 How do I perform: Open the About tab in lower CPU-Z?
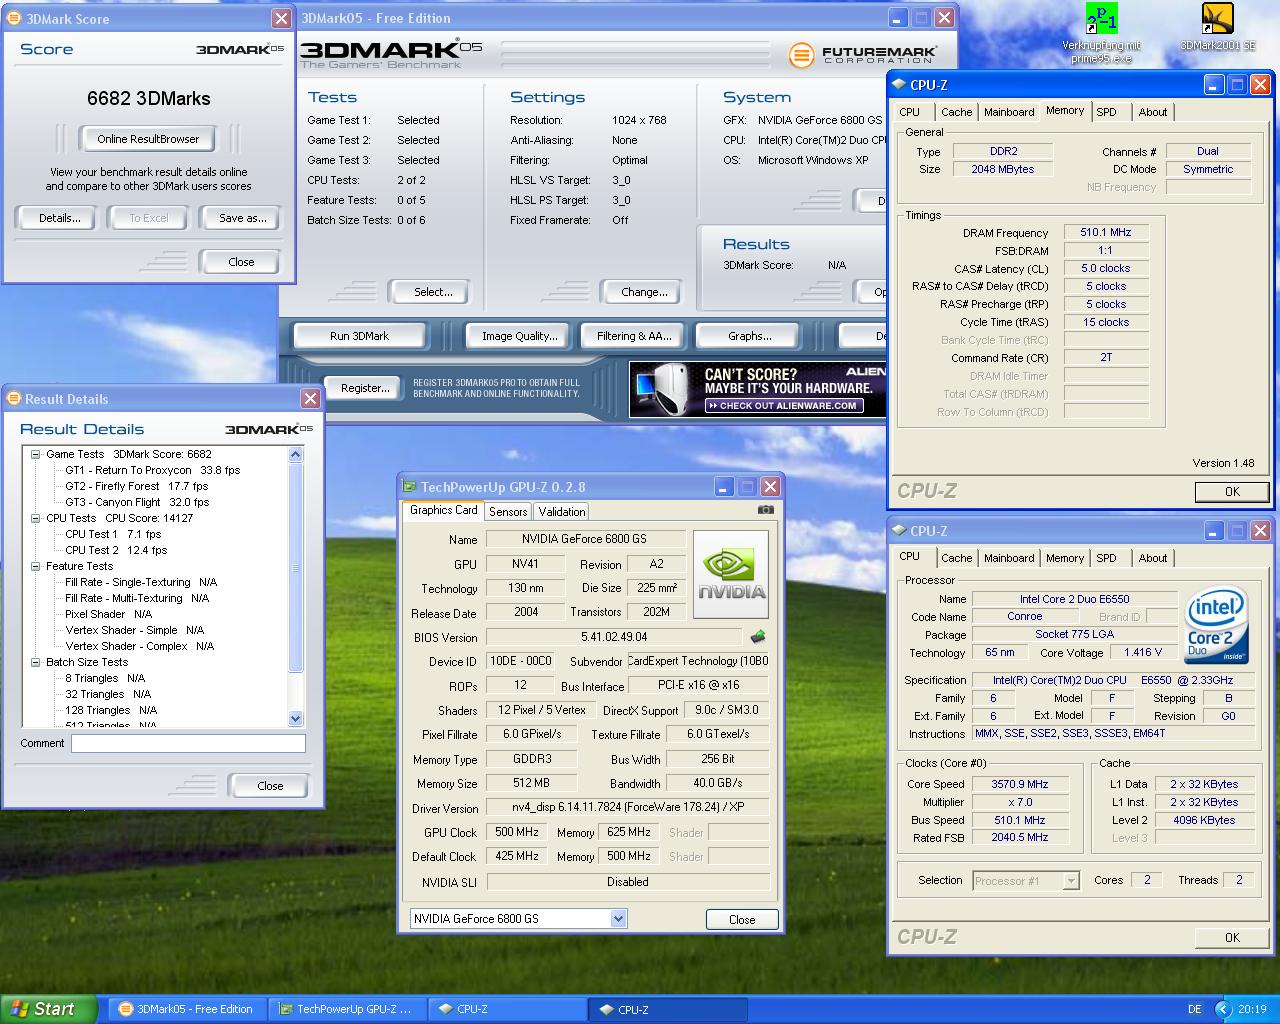pos(1153,558)
